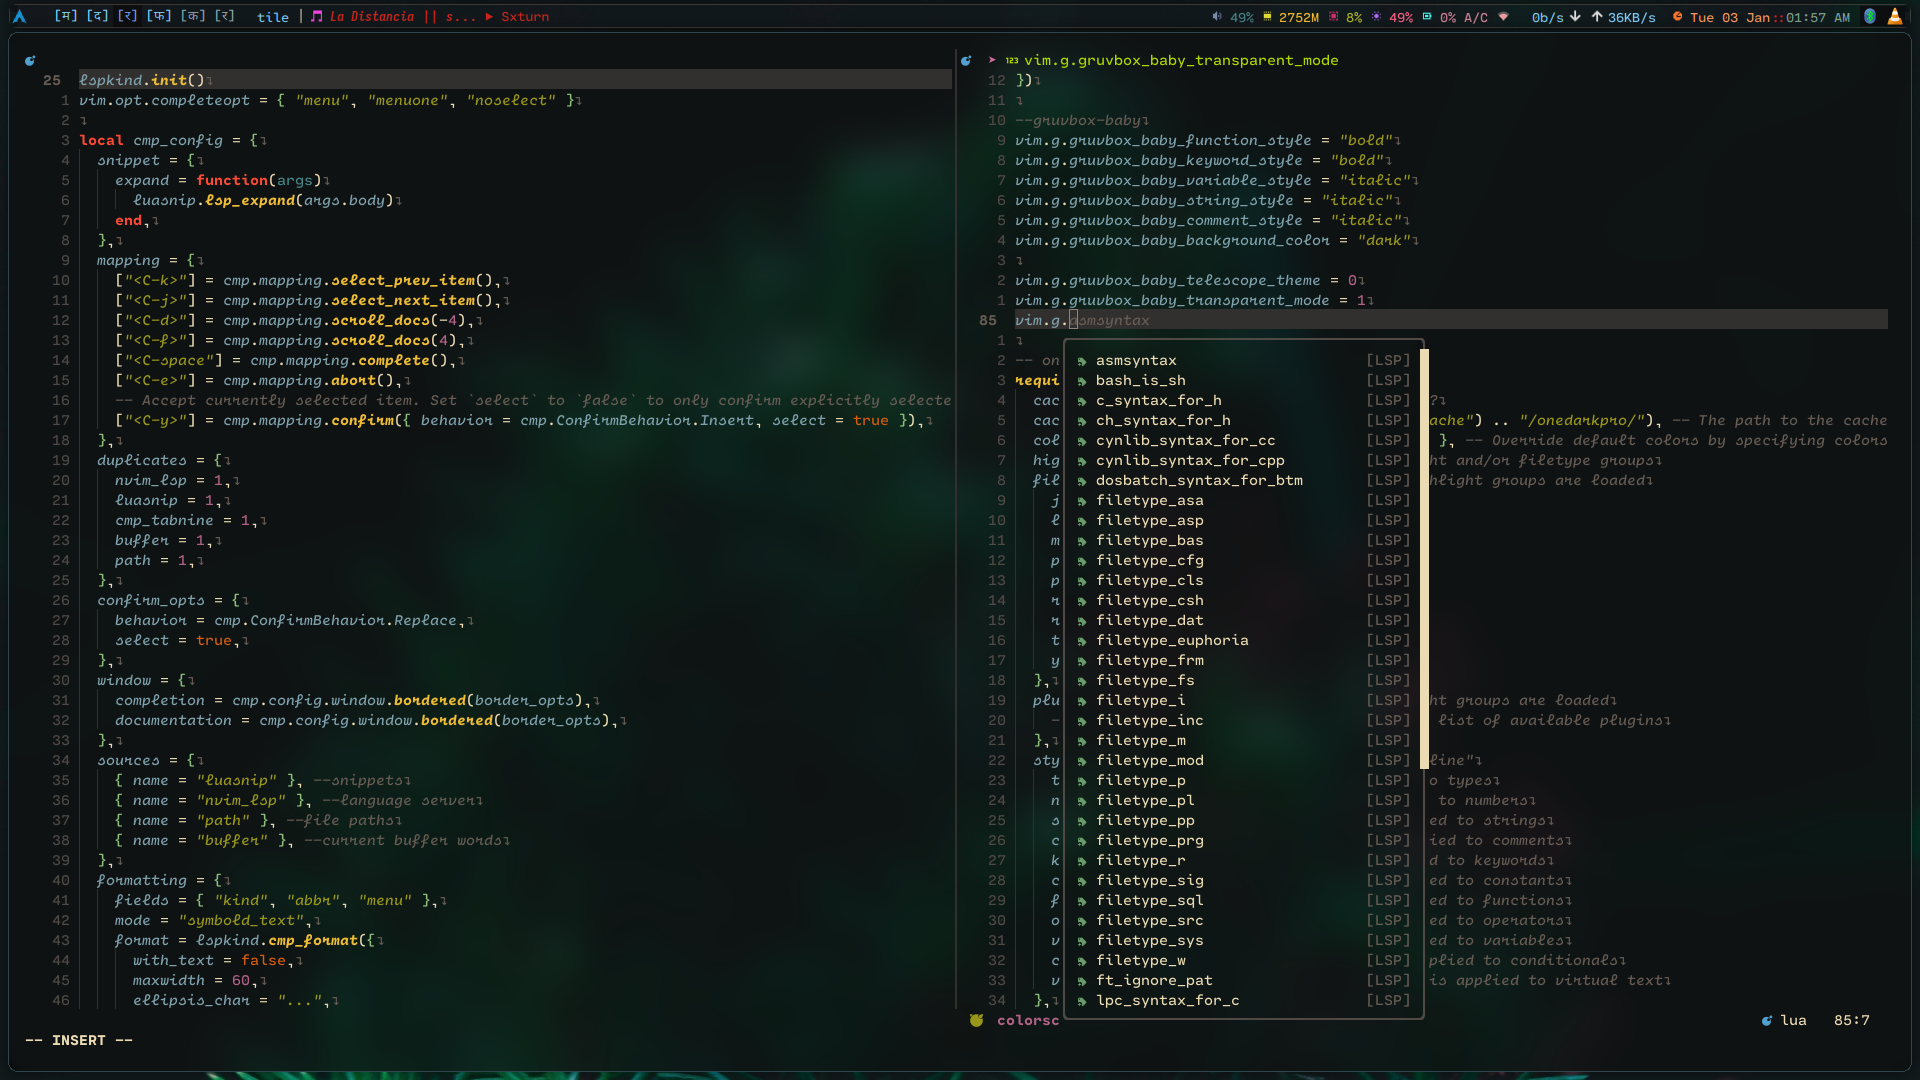Screen dimensions: 1920x1080
Task: Click the clock icon beside the date
Action: click(1677, 17)
